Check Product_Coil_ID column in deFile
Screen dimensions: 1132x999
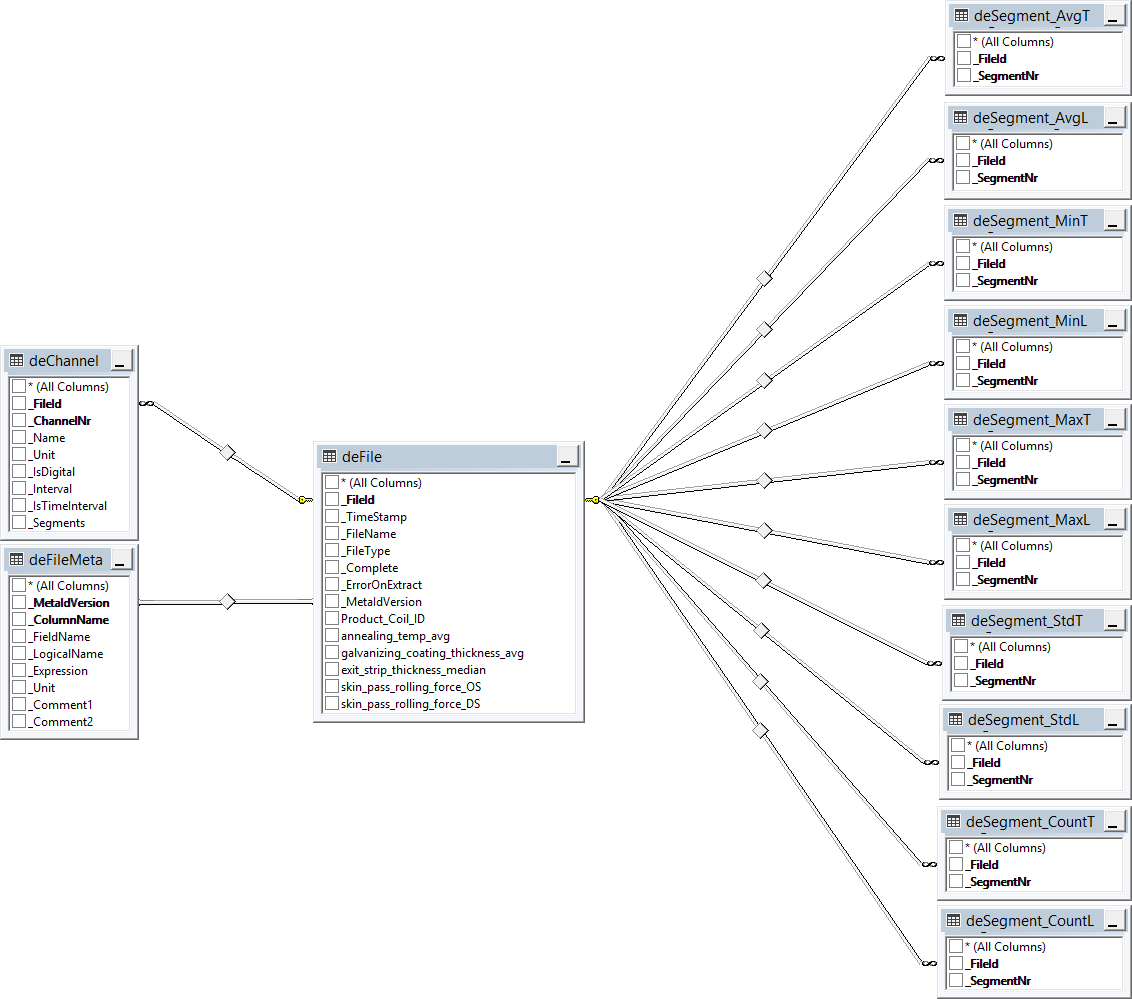coord(332,618)
